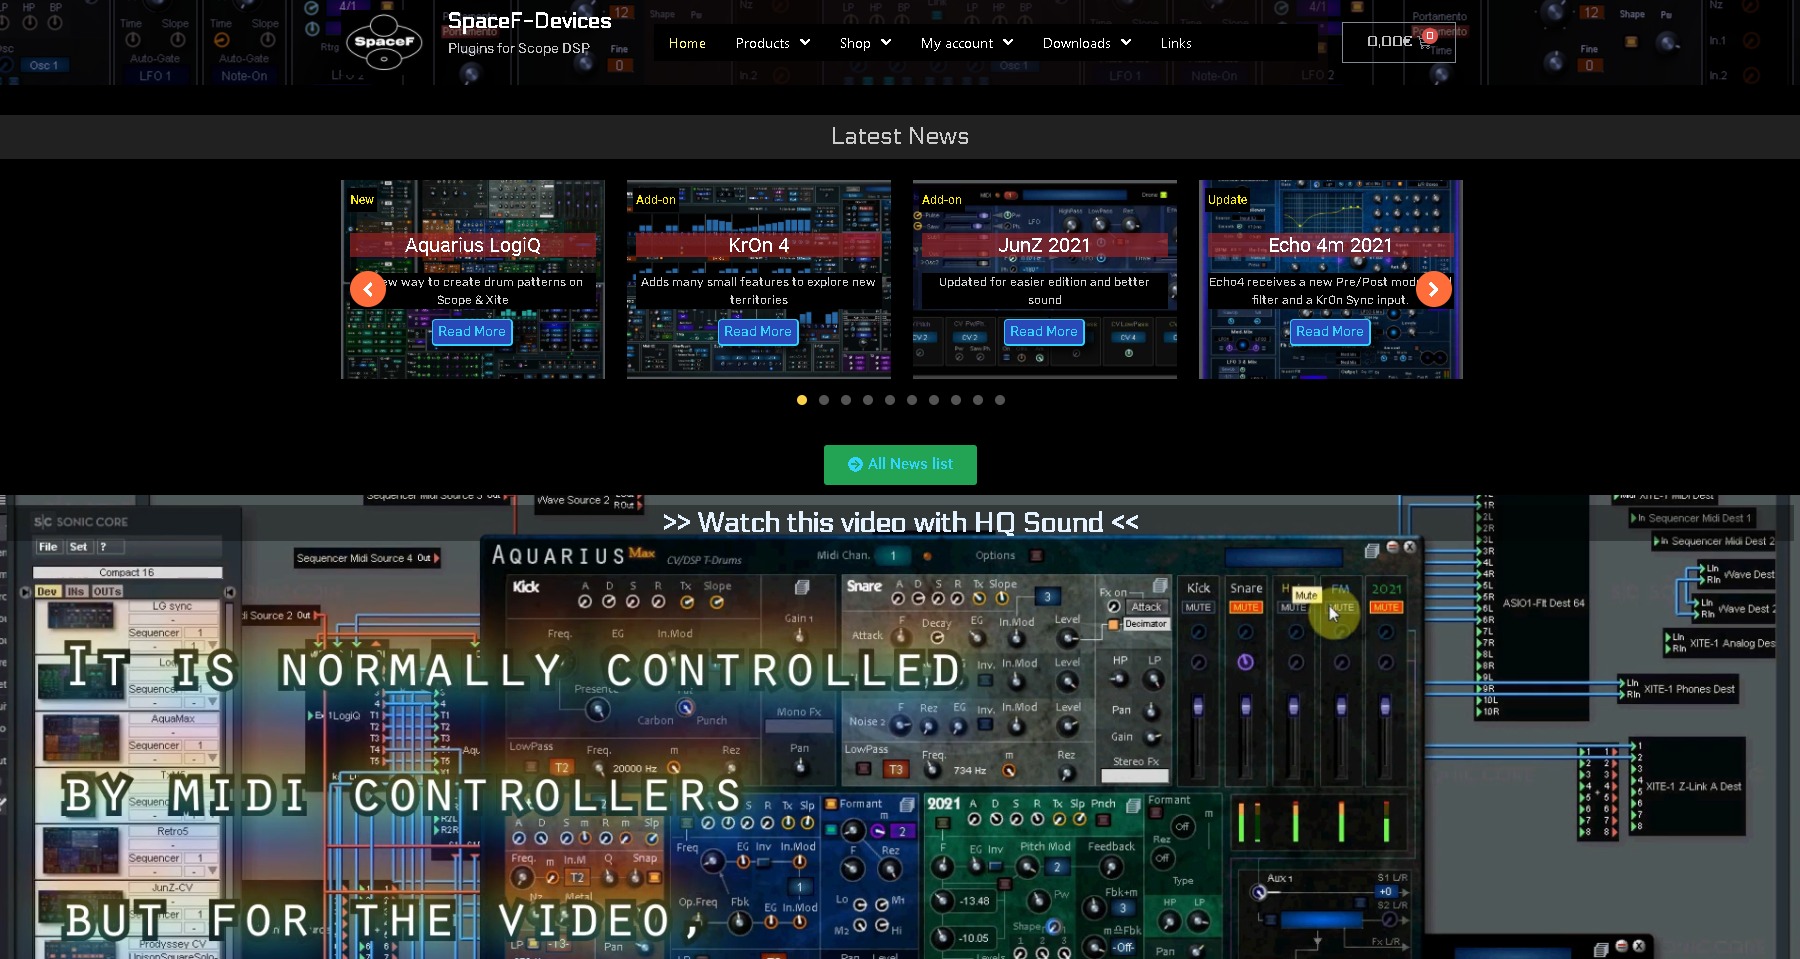
Task: Click the carousel next arrow
Action: [1433, 289]
